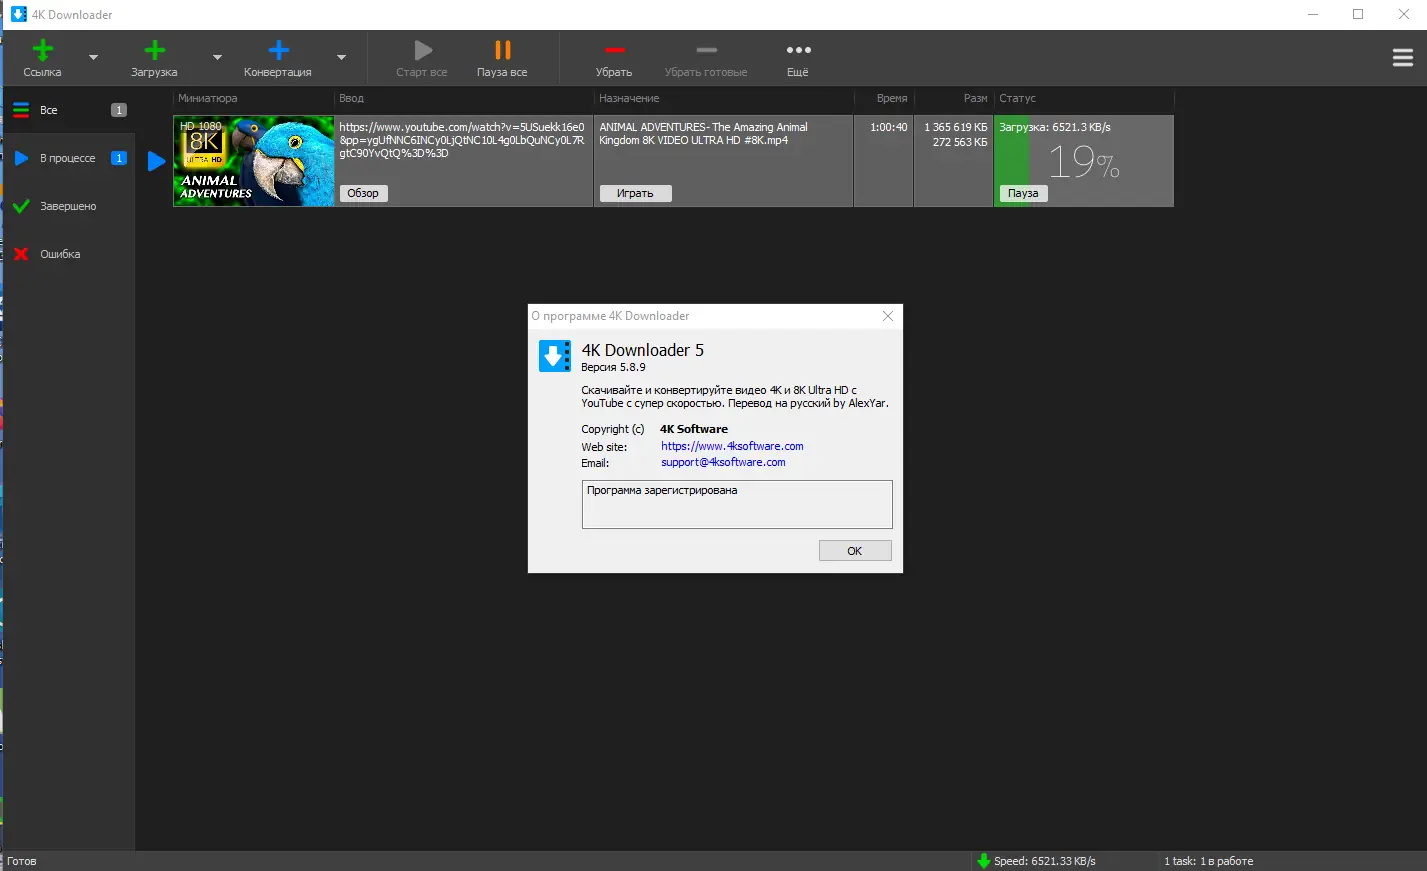The width and height of the screenshot is (1427, 871).
Task: Click the Назначение column header
Action: point(629,98)
